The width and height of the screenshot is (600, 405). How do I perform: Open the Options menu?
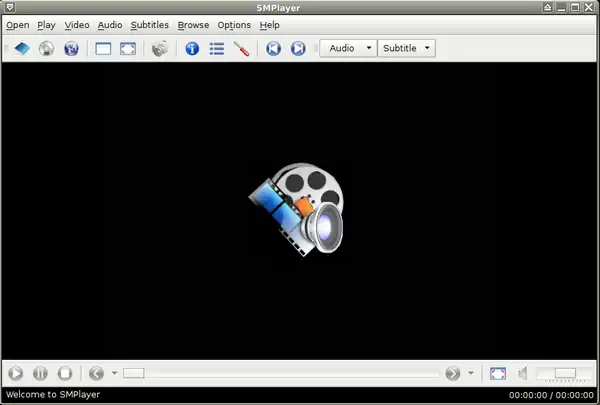coord(234,24)
